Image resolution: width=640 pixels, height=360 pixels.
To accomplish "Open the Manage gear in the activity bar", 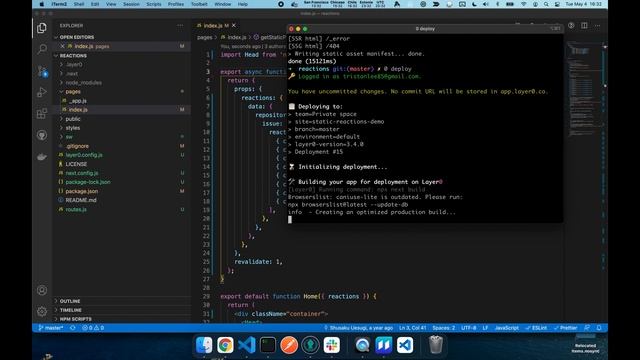I will [x=42, y=311].
